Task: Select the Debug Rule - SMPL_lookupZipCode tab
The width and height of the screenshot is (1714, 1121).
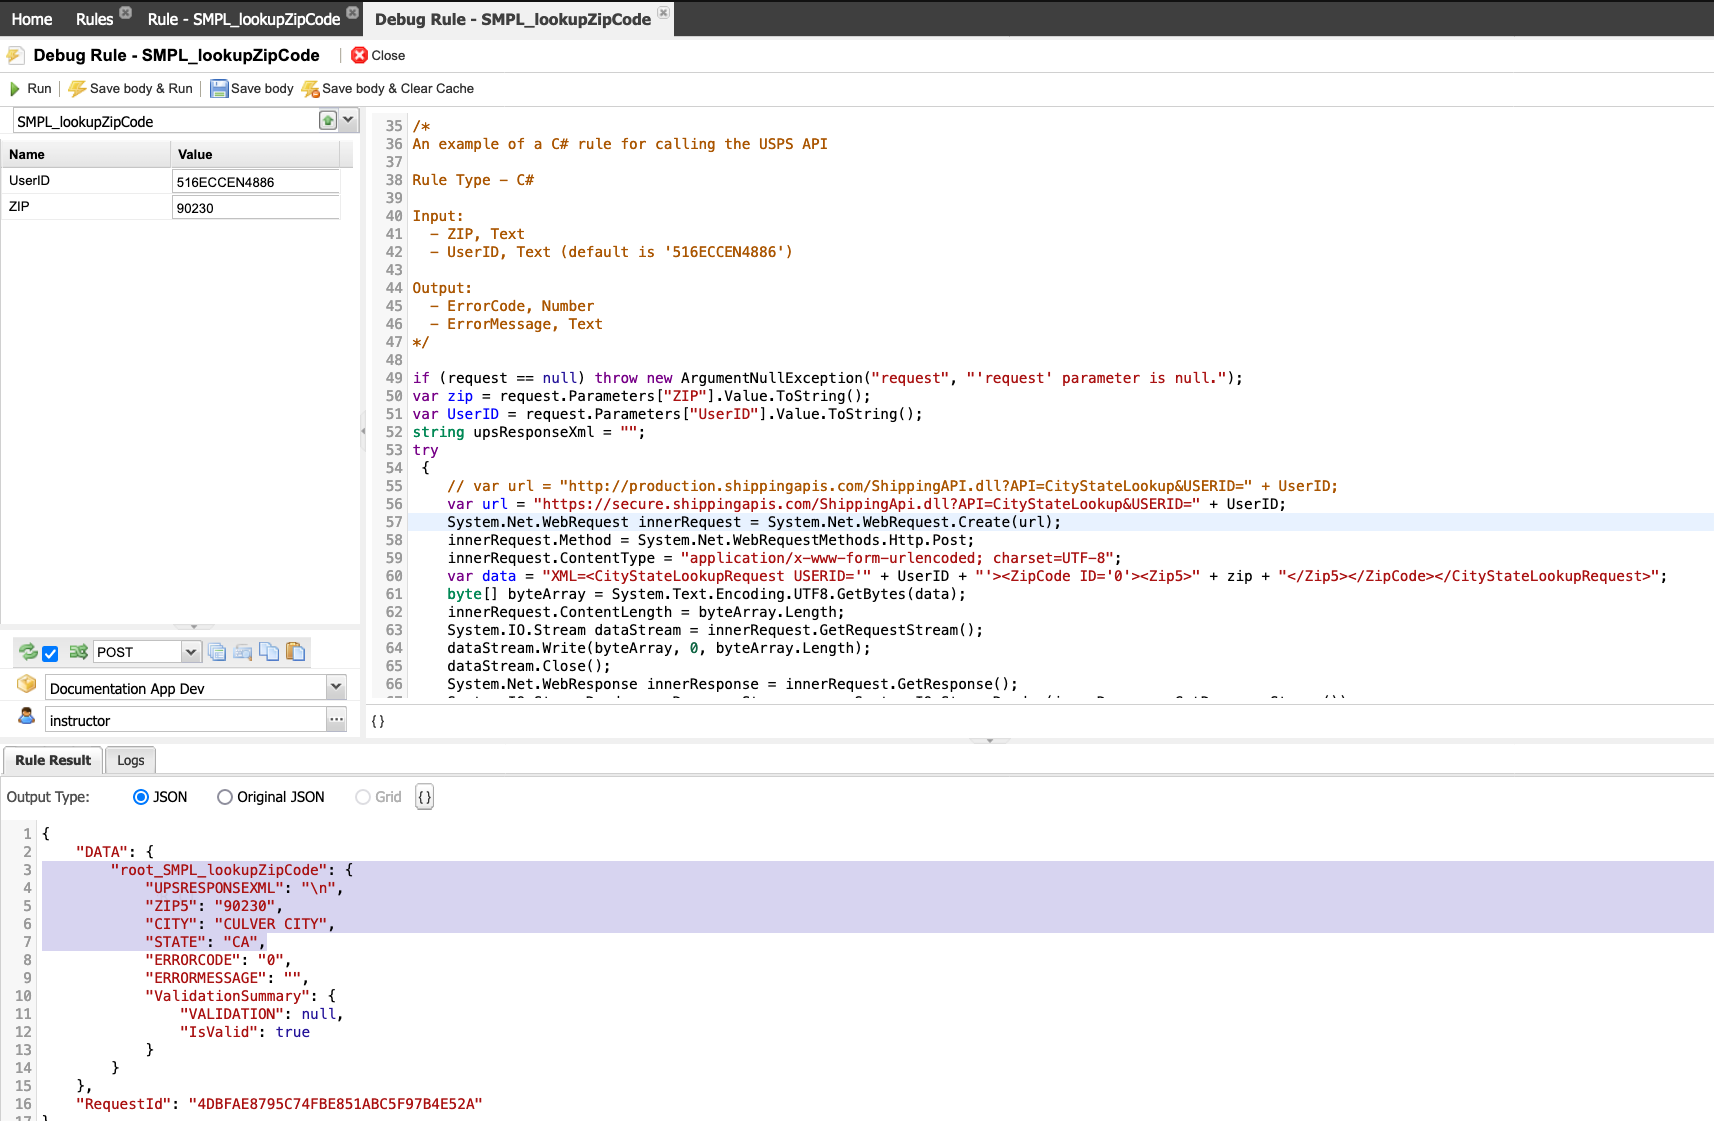Action: pos(513,19)
